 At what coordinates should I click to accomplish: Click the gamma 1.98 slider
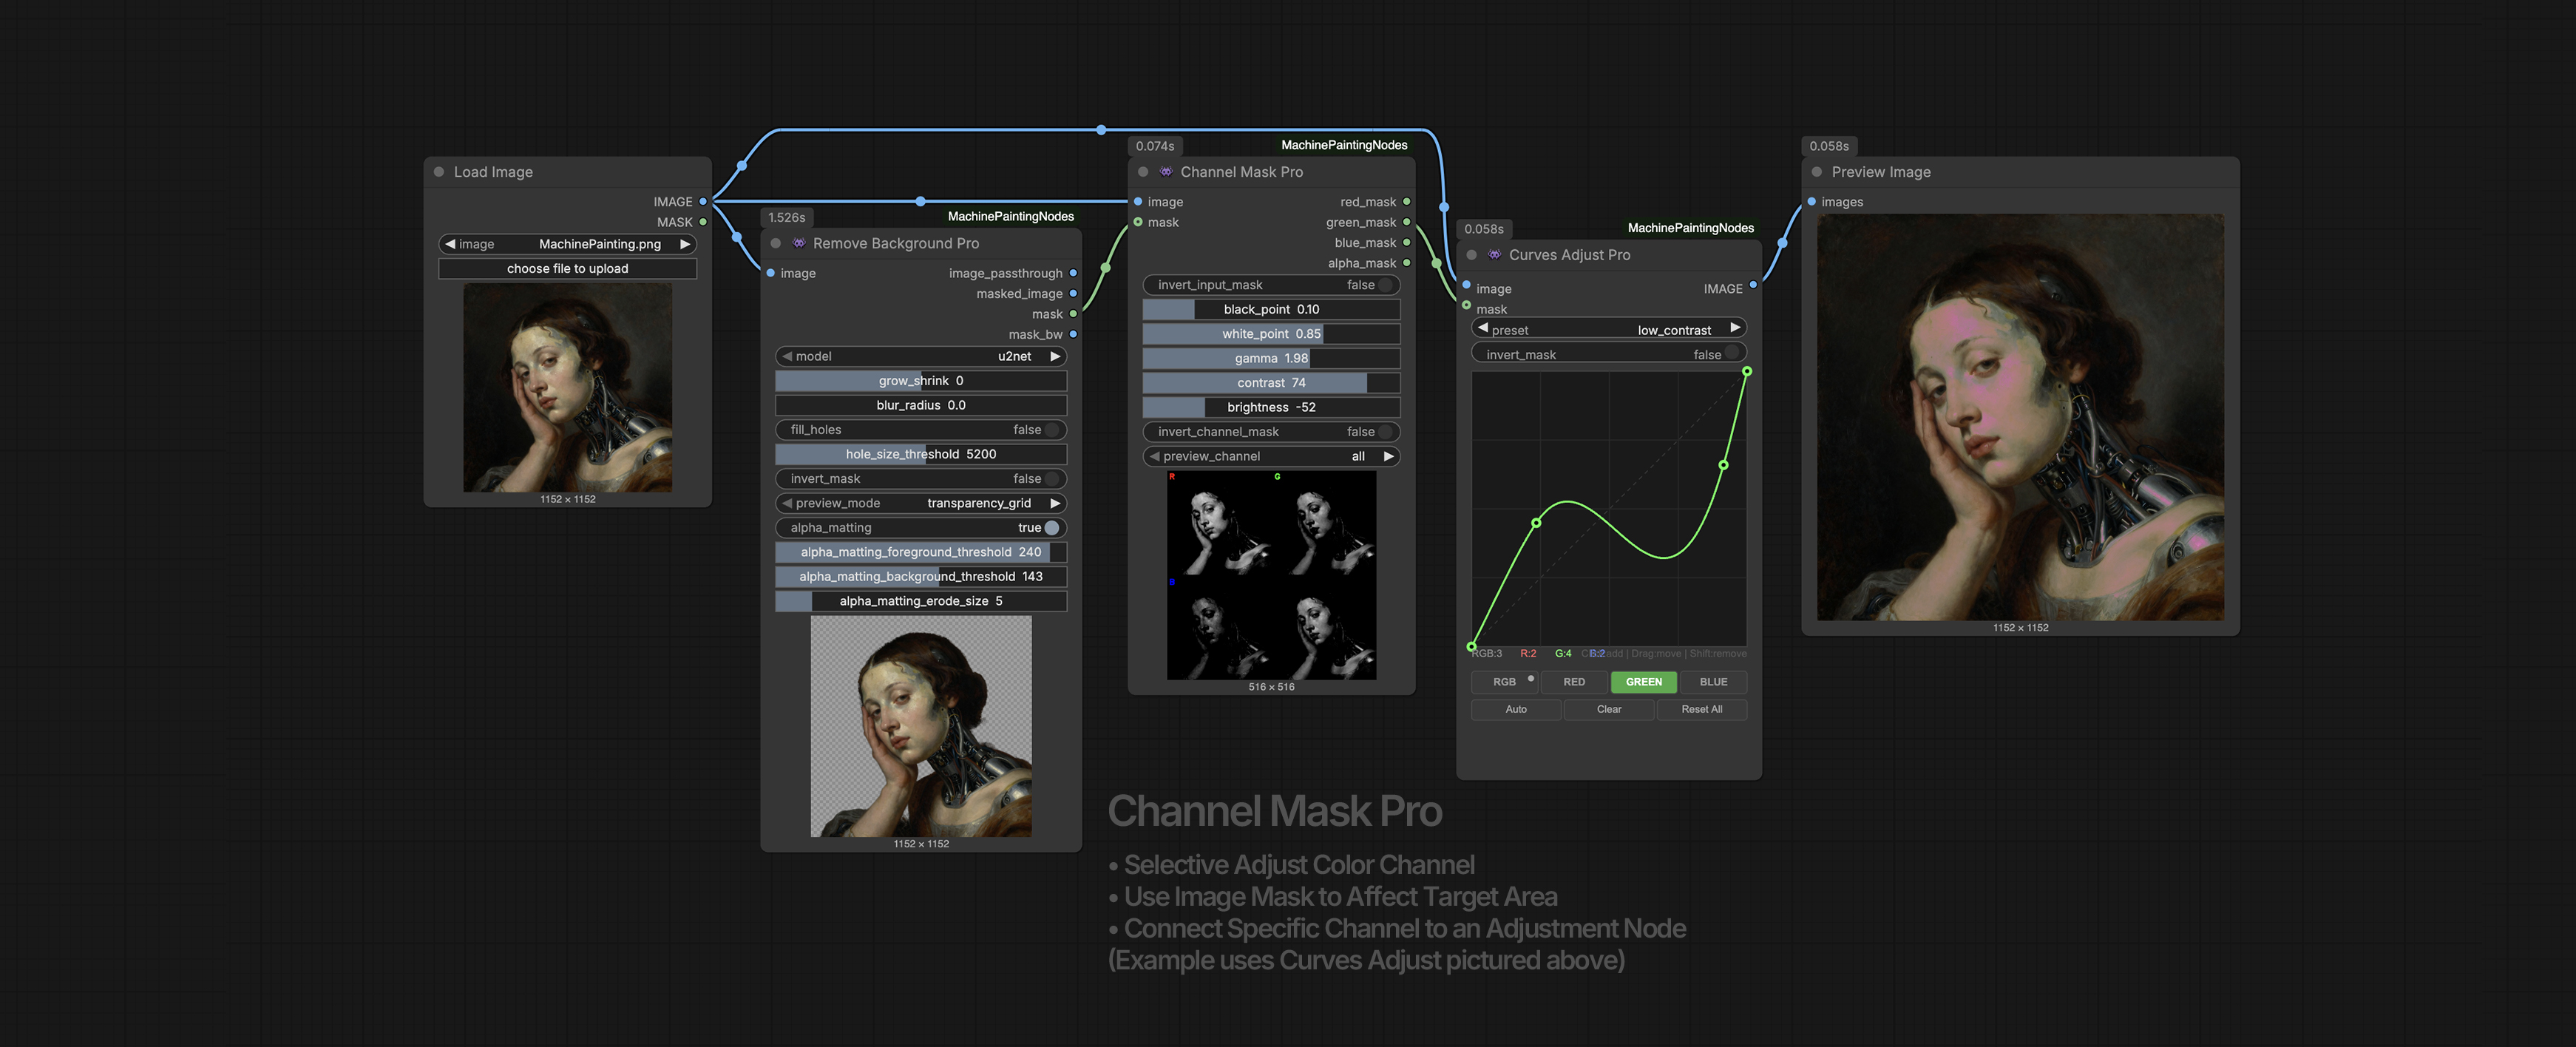click(x=1271, y=358)
